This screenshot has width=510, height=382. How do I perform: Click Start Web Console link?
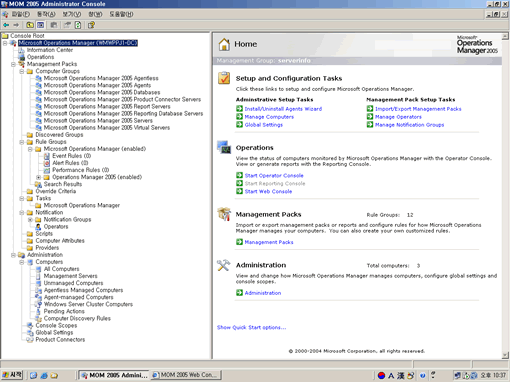point(268,192)
